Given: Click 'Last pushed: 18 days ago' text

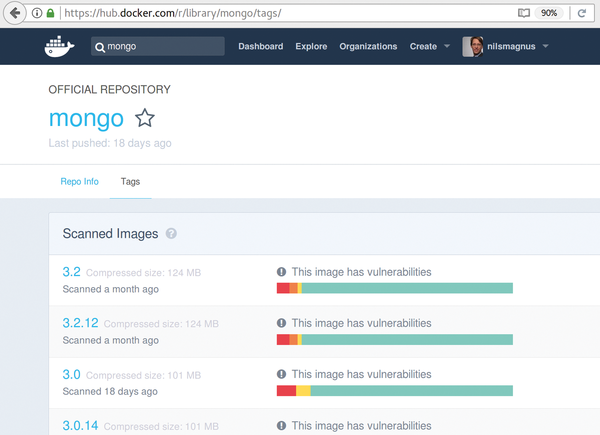Looking at the screenshot, I should [x=110, y=143].
